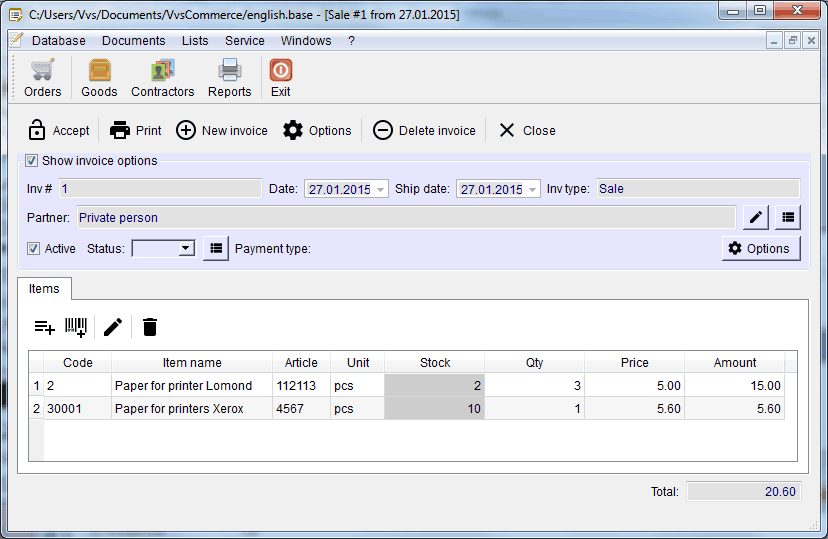Sort by Item name column header
The width and height of the screenshot is (828, 539).
[192, 363]
